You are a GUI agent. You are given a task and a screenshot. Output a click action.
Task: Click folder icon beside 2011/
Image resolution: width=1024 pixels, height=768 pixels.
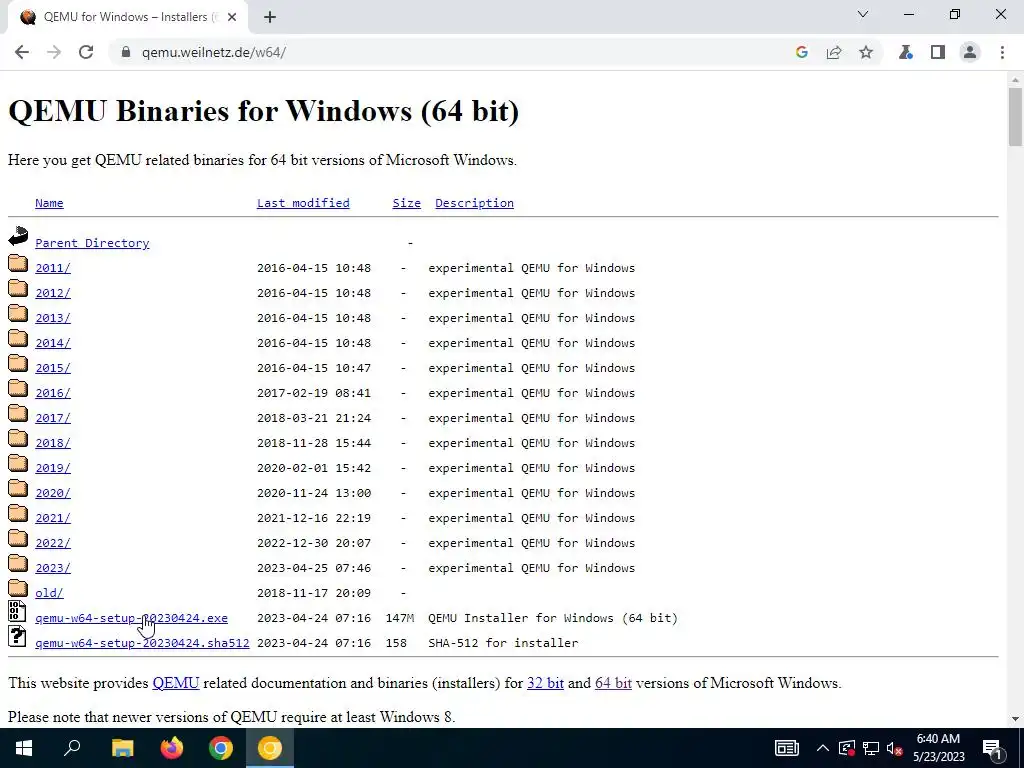18,263
